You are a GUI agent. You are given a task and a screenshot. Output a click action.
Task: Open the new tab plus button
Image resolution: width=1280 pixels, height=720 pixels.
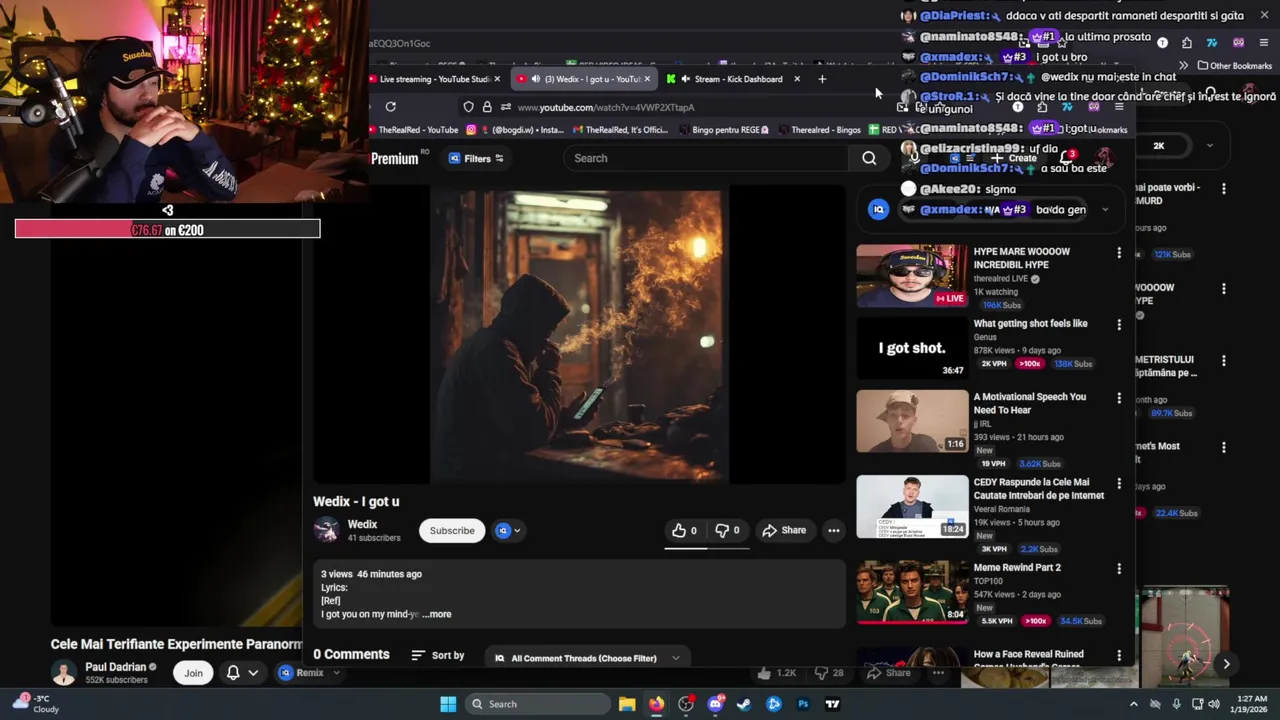(x=822, y=79)
